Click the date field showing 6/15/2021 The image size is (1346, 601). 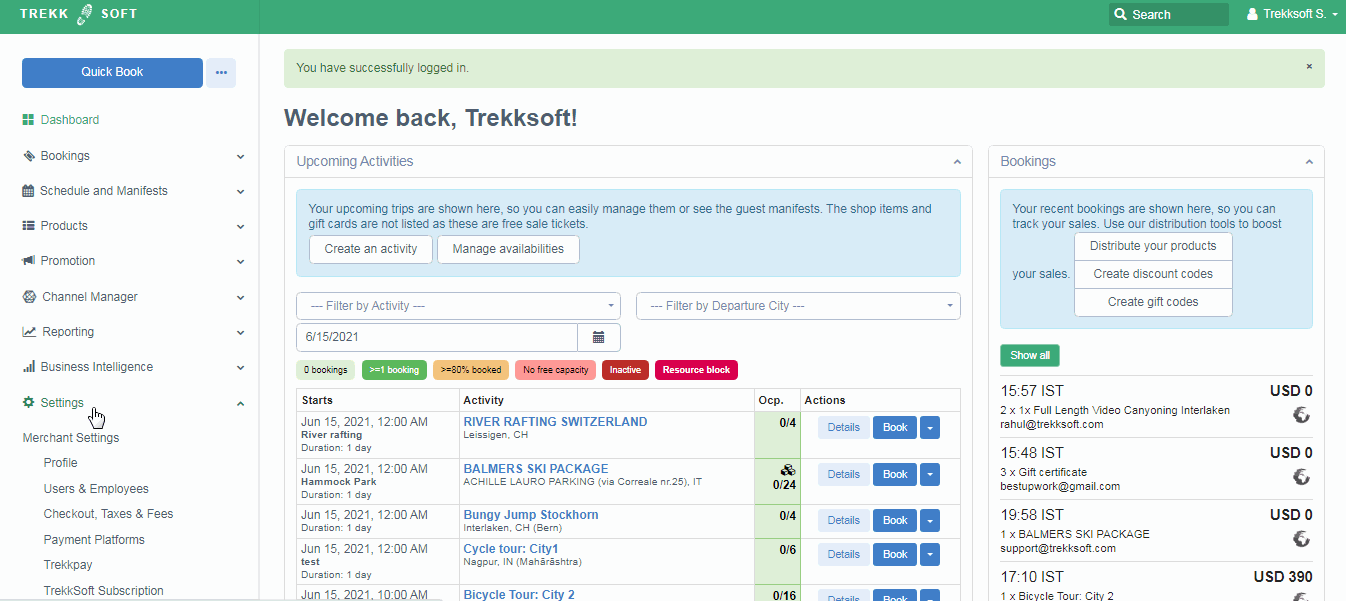coord(436,337)
